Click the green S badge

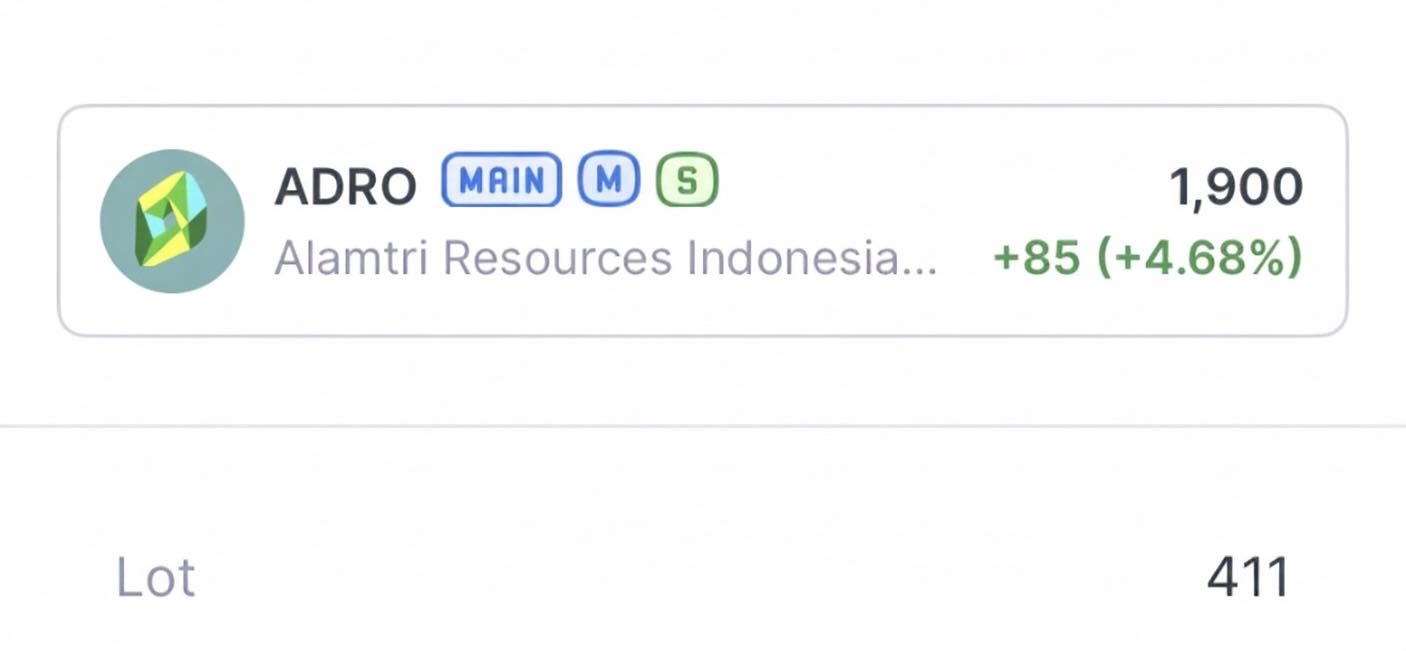[687, 181]
